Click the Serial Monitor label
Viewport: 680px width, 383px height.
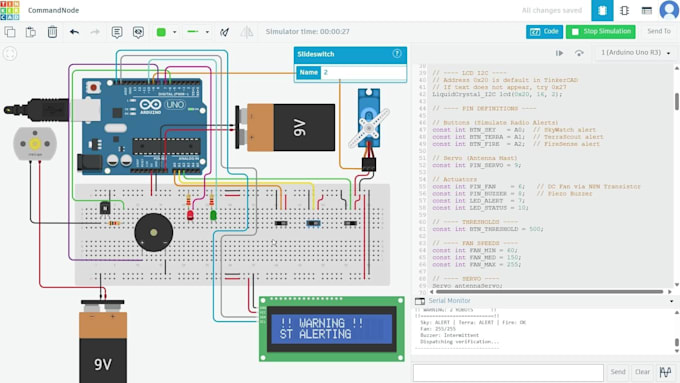(x=449, y=301)
